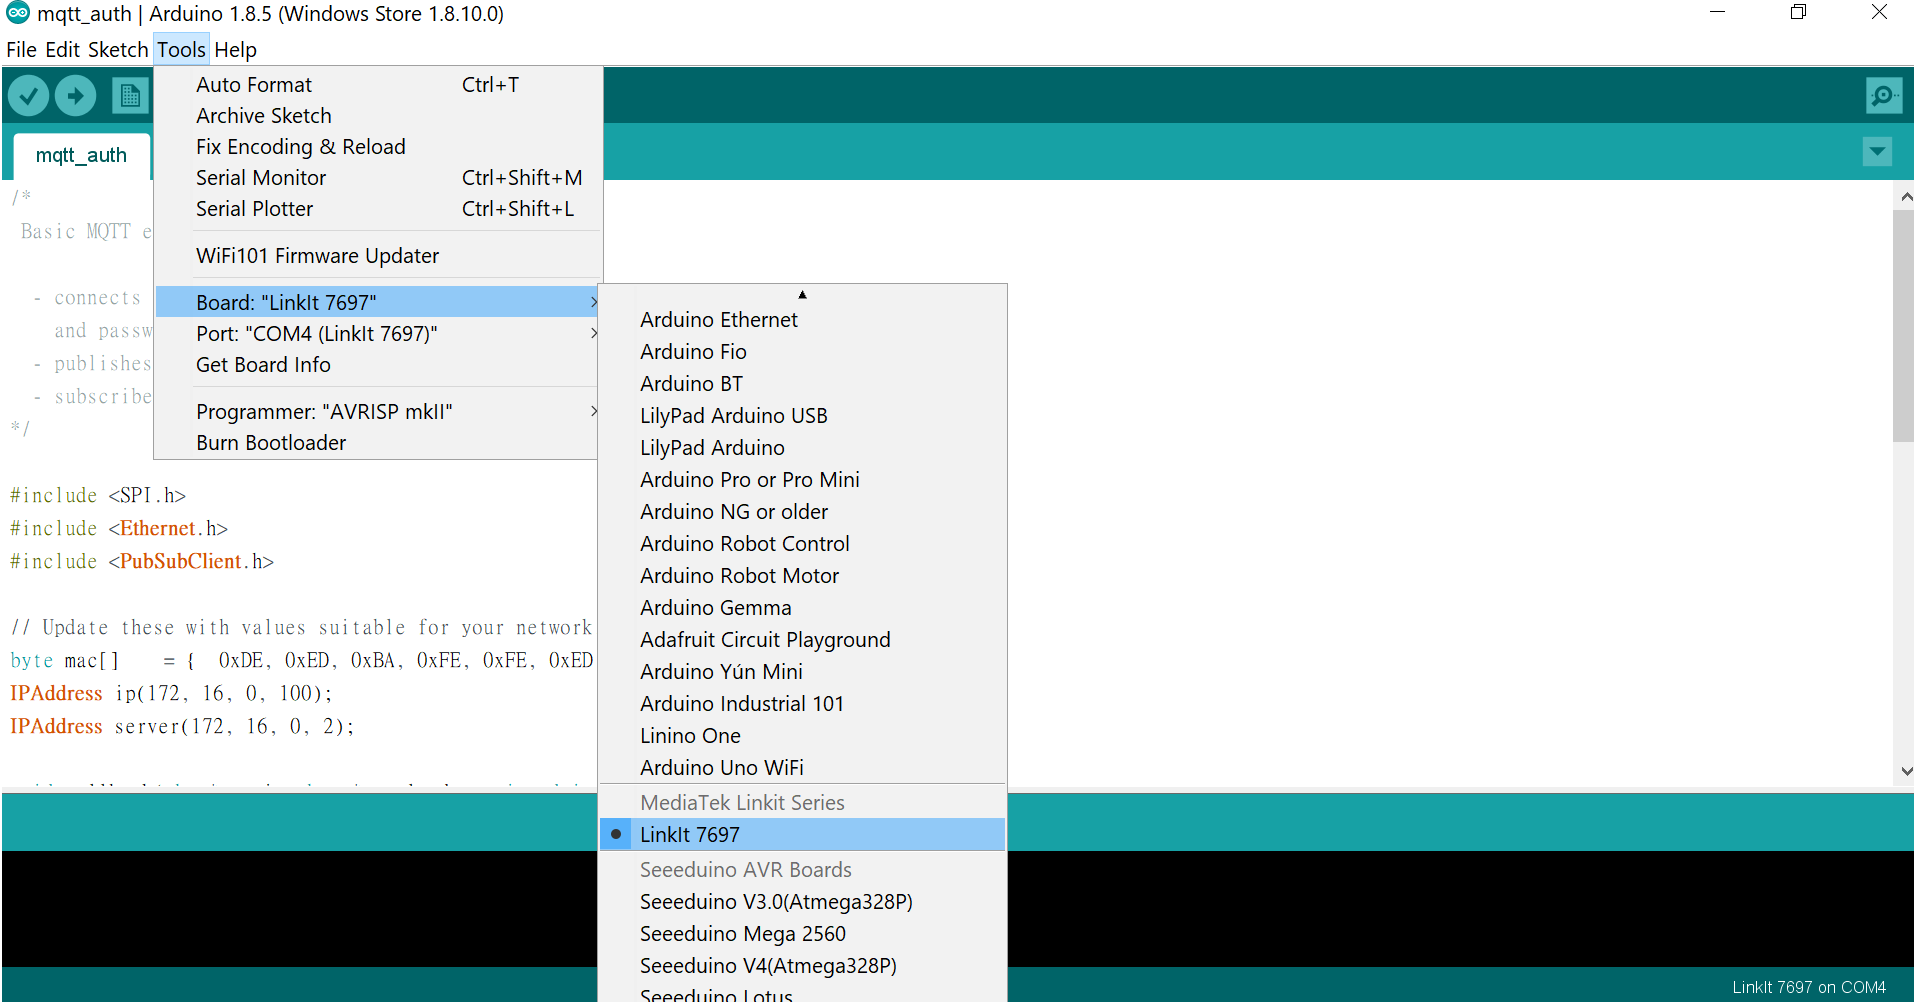Select the LinkIt 7697 radio option
Image resolution: width=1914 pixels, height=1002 pixels.
(x=802, y=834)
